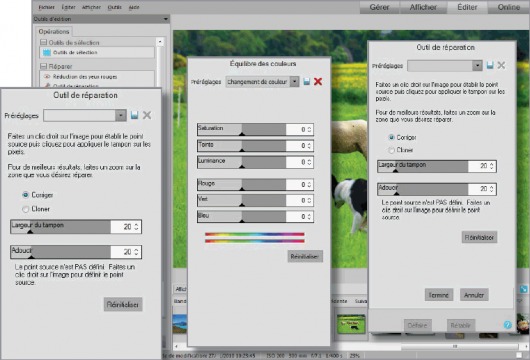Screen dimensions: 530x360
Task: Choose Cloner option in right repair panel
Action: tap(391, 150)
